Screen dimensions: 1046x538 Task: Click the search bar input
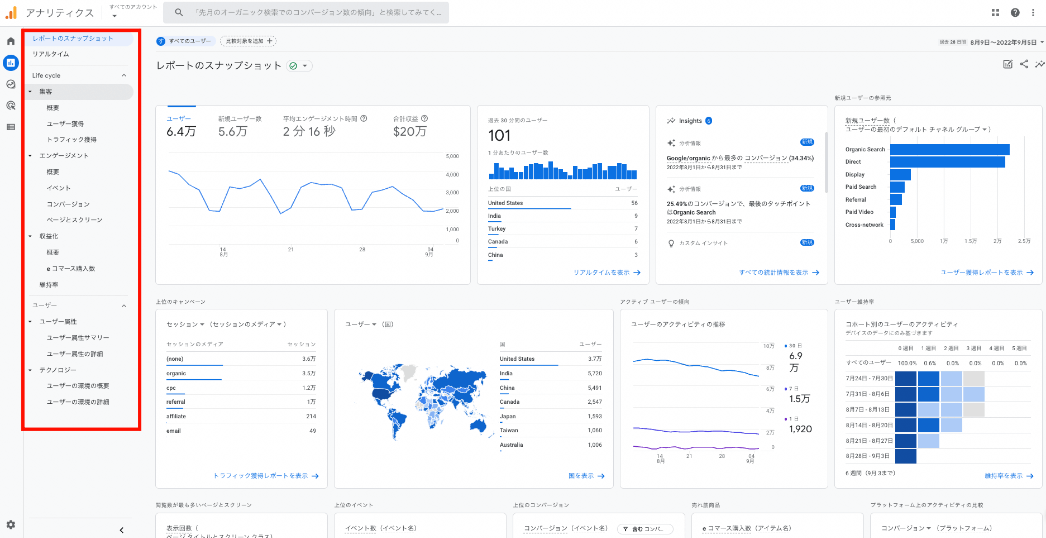coord(306,12)
